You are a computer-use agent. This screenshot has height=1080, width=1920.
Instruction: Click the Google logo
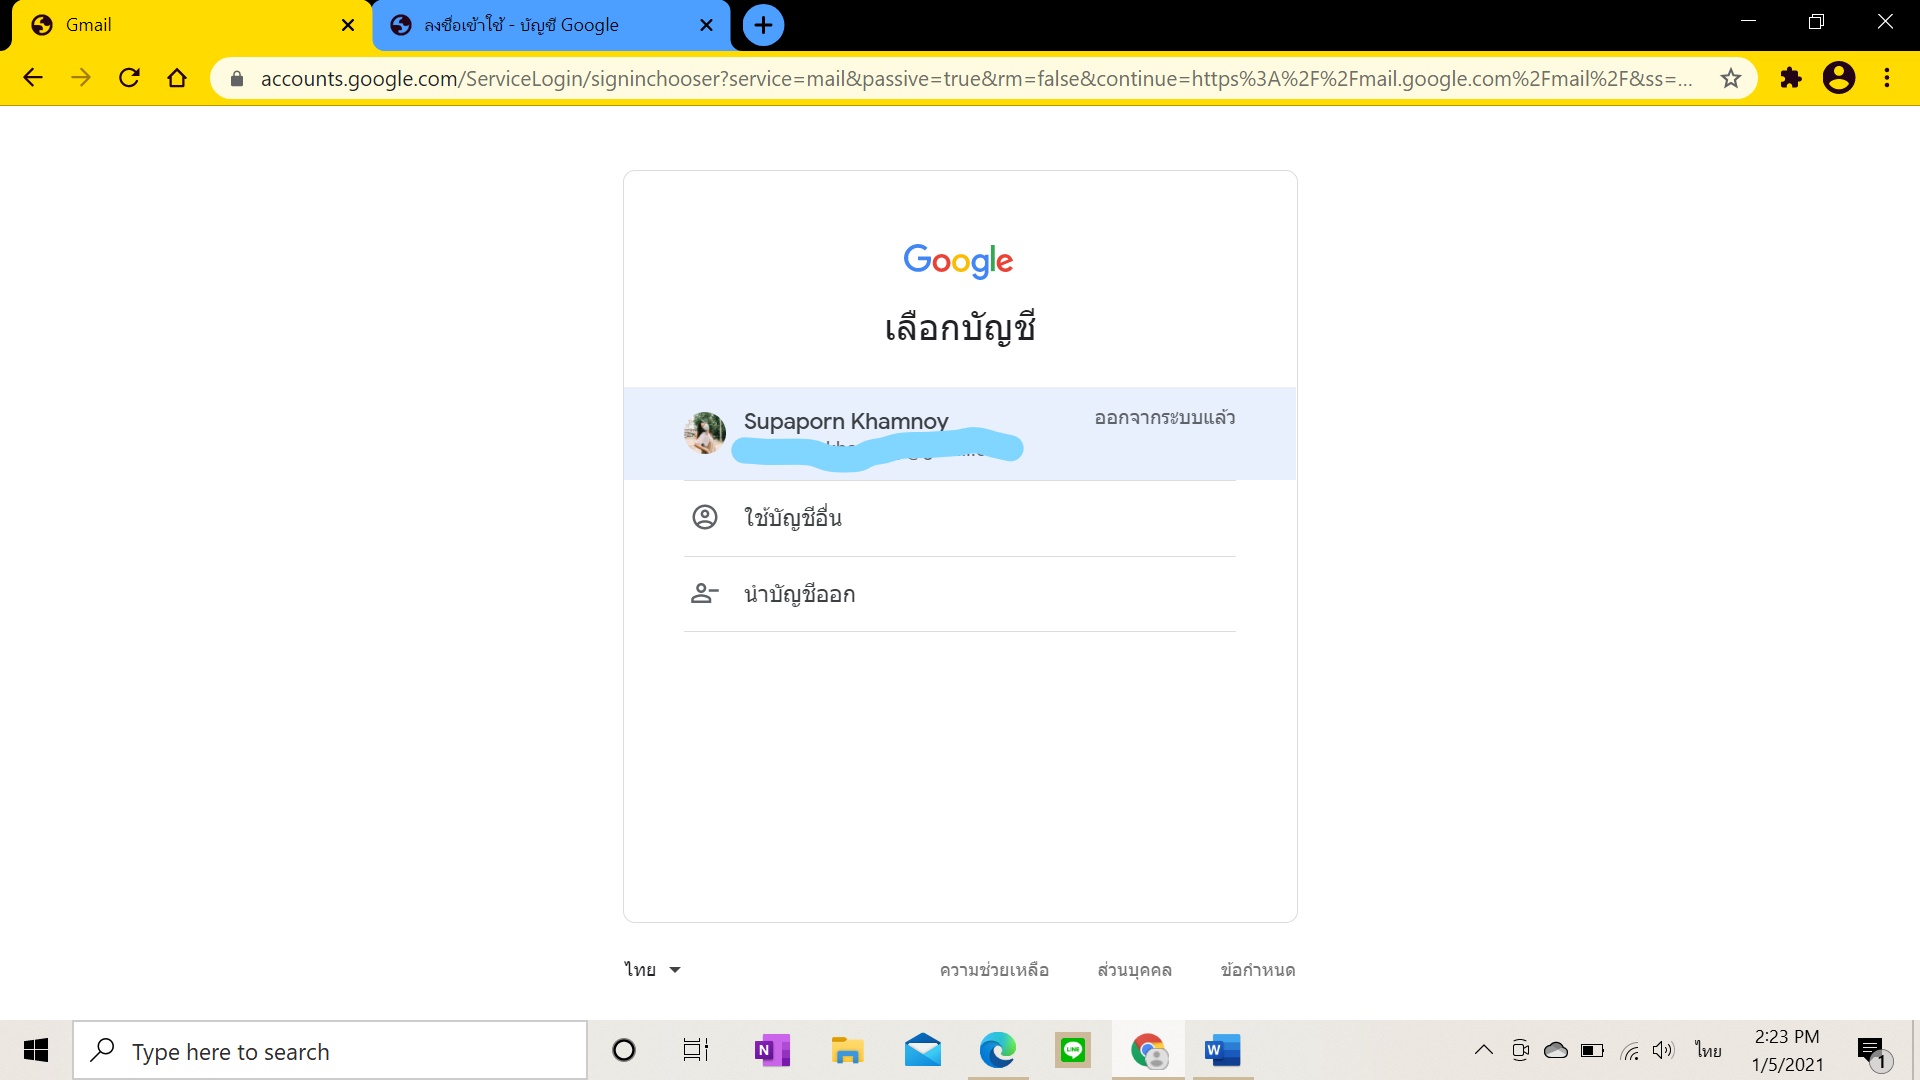click(958, 261)
